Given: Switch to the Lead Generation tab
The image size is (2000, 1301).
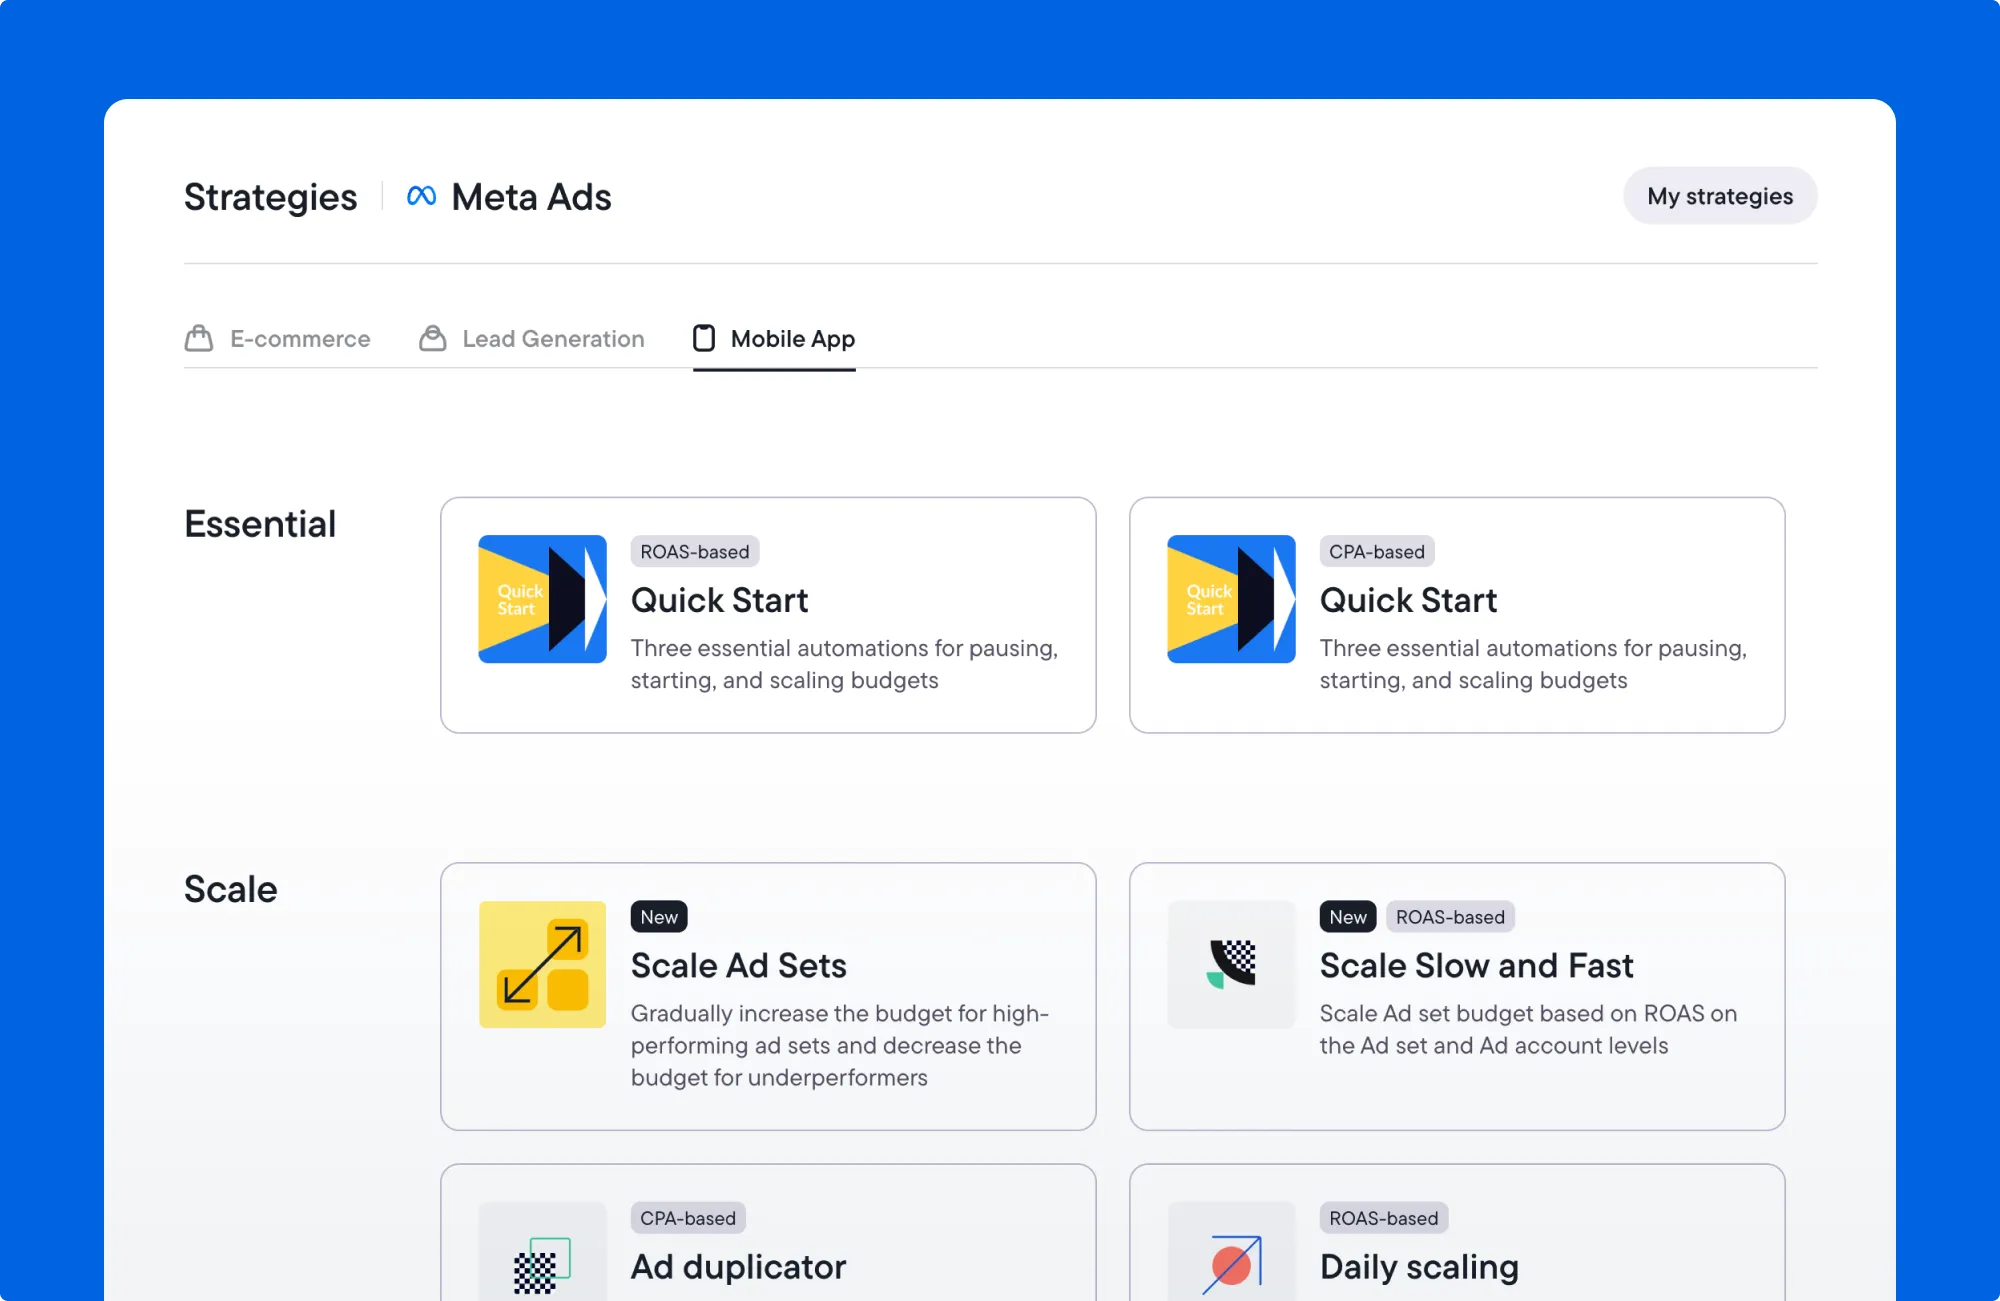Looking at the screenshot, I should pos(553,339).
